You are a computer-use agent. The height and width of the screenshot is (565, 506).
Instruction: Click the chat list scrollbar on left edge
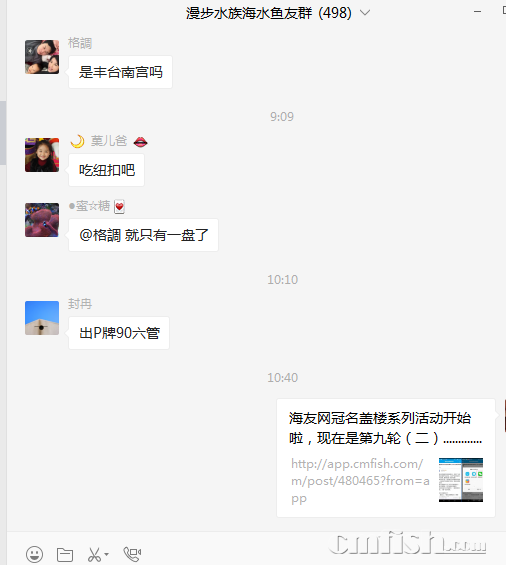(3, 133)
